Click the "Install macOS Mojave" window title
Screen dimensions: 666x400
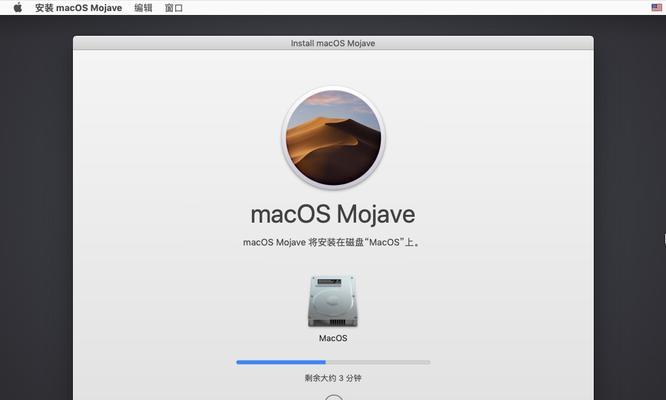click(333, 43)
